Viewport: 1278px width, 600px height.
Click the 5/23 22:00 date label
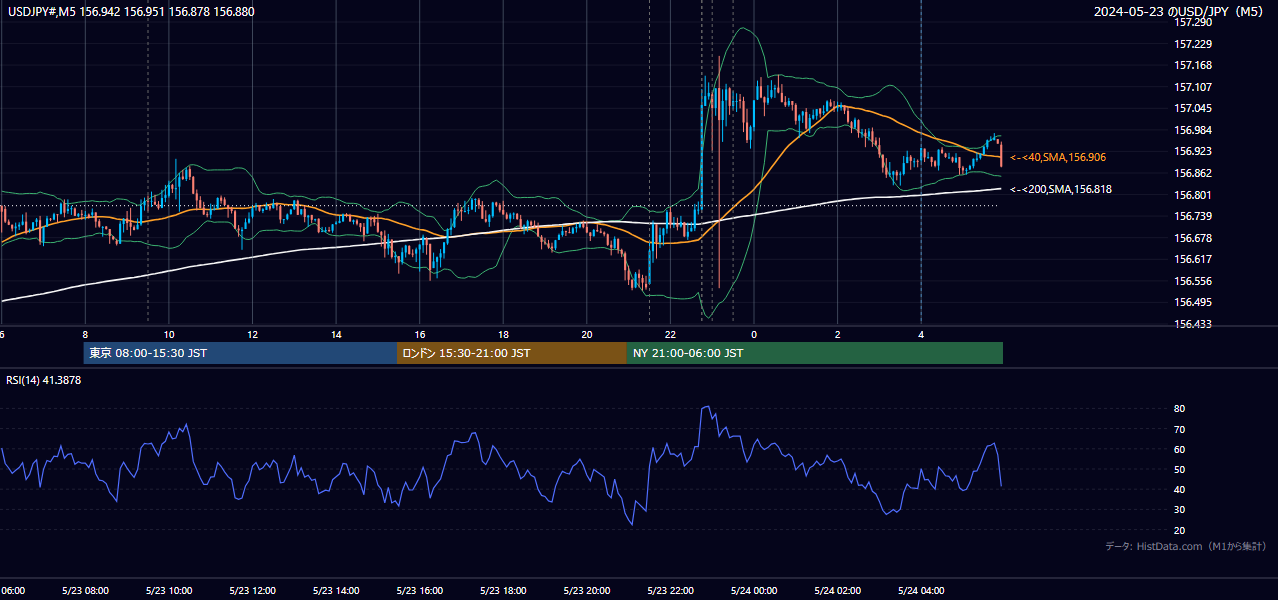click(670, 591)
